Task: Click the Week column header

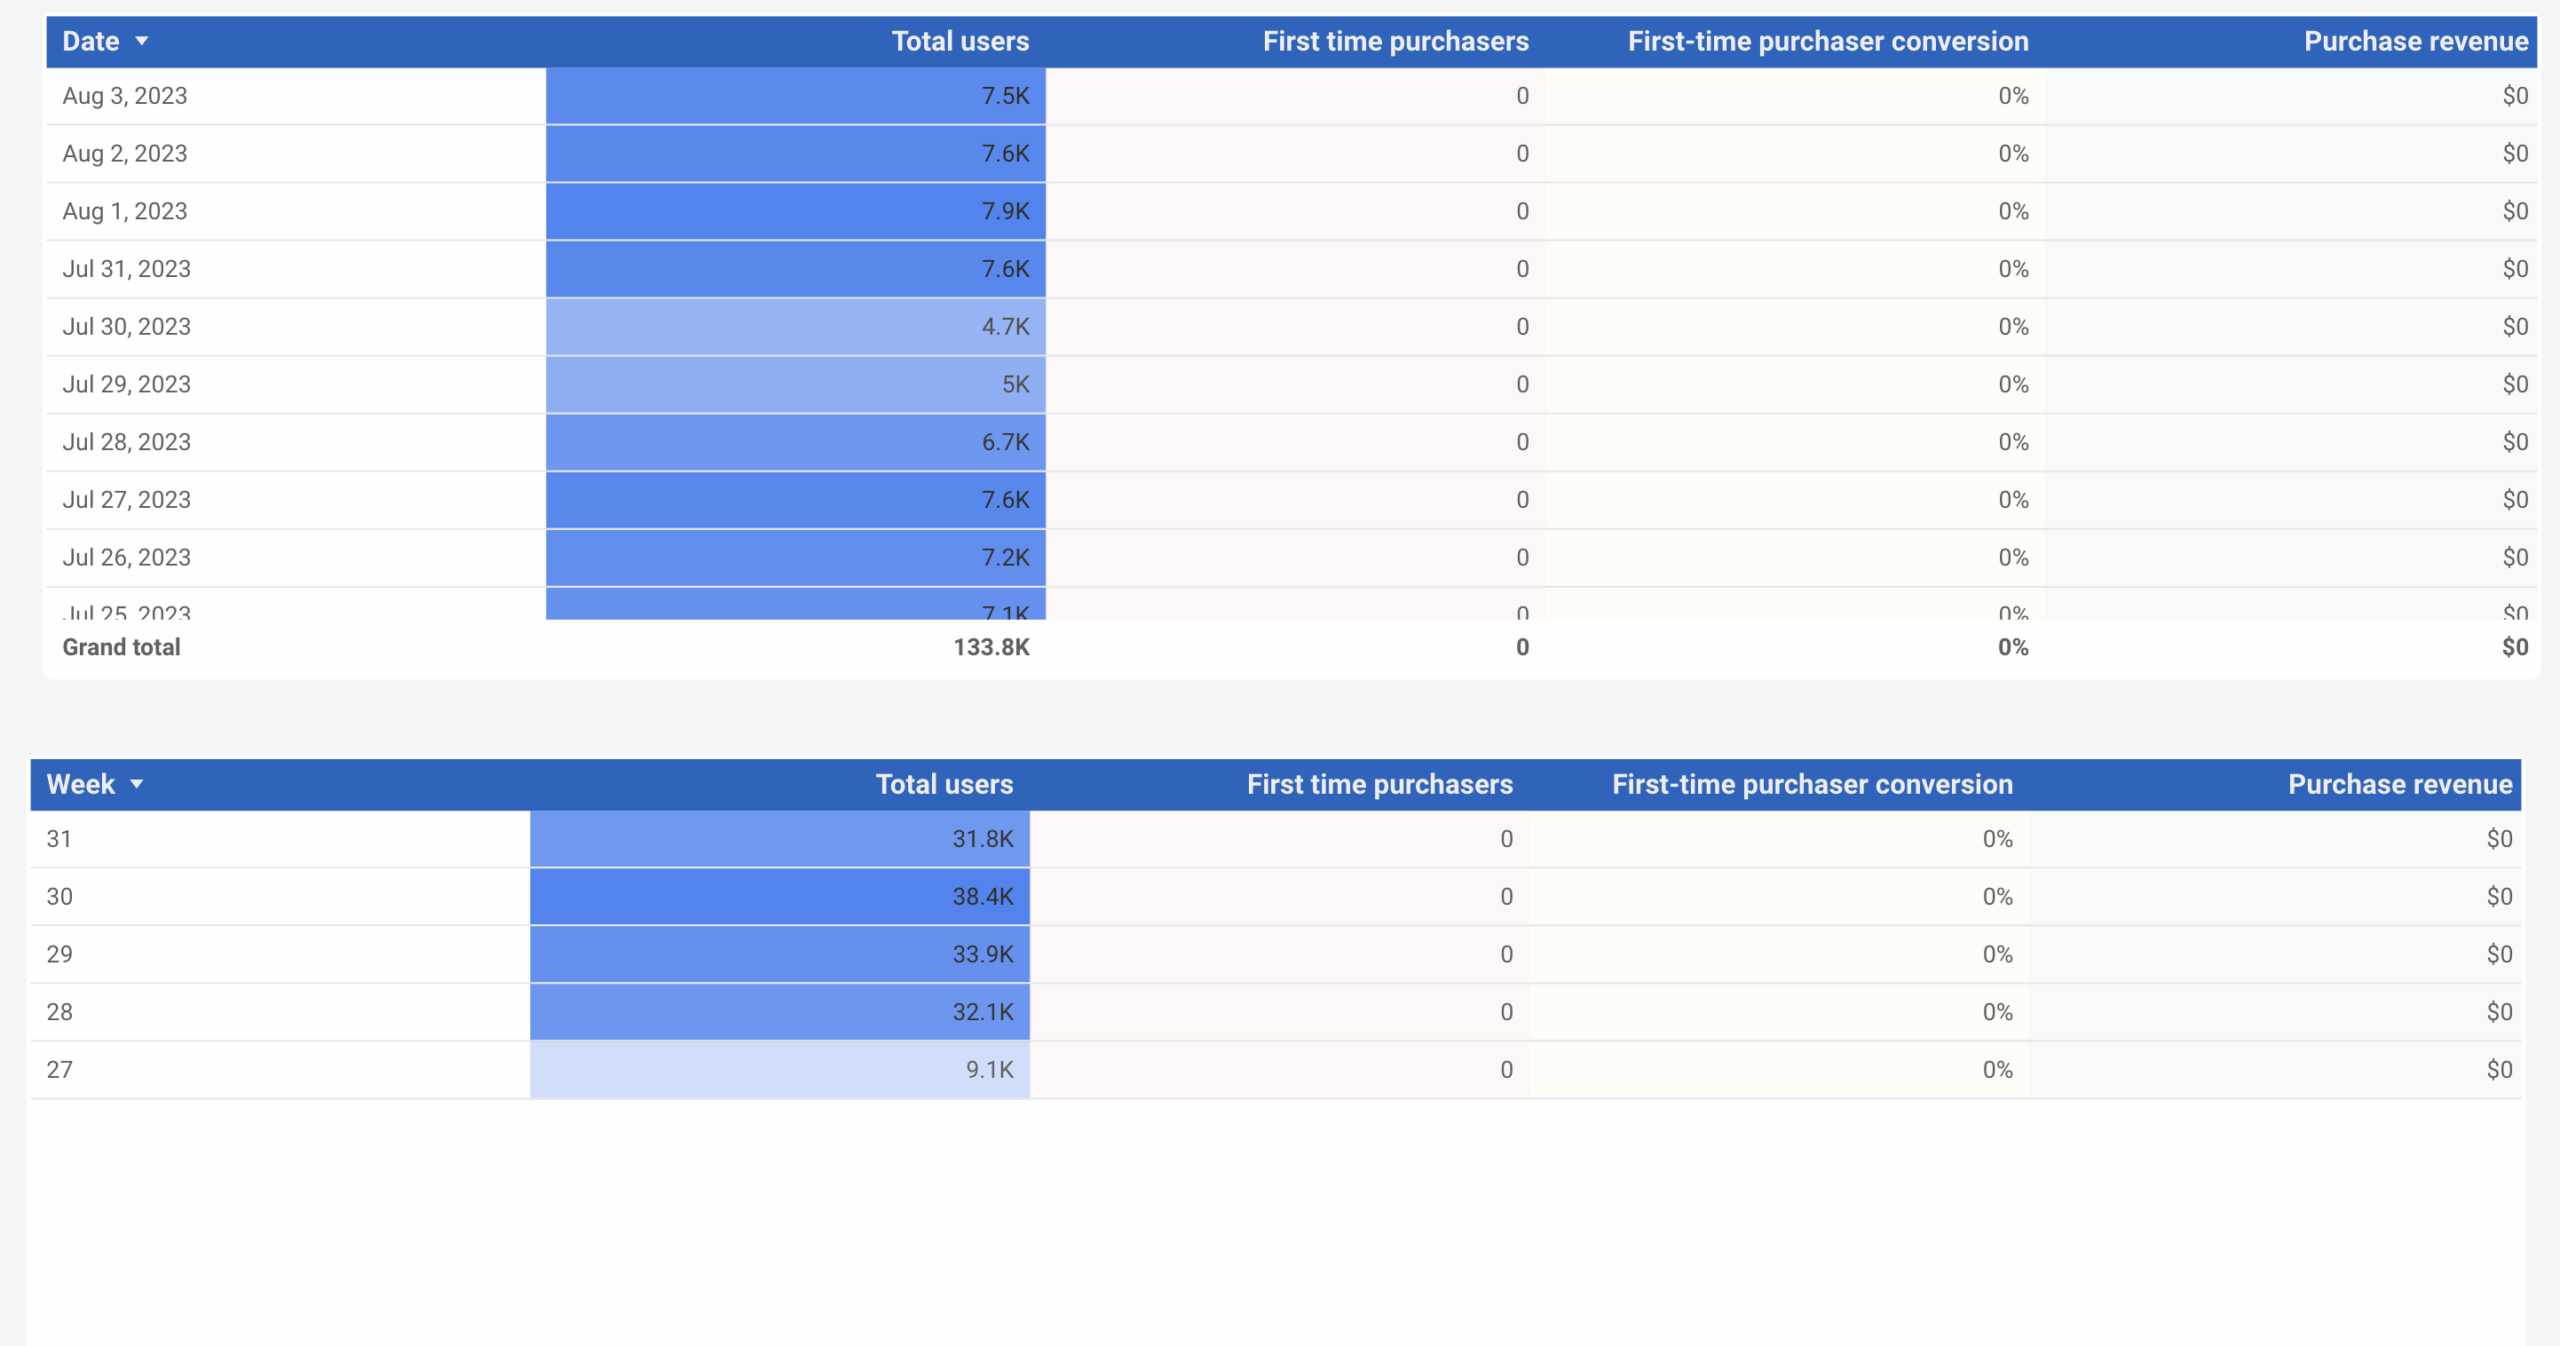Action: (81, 784)
